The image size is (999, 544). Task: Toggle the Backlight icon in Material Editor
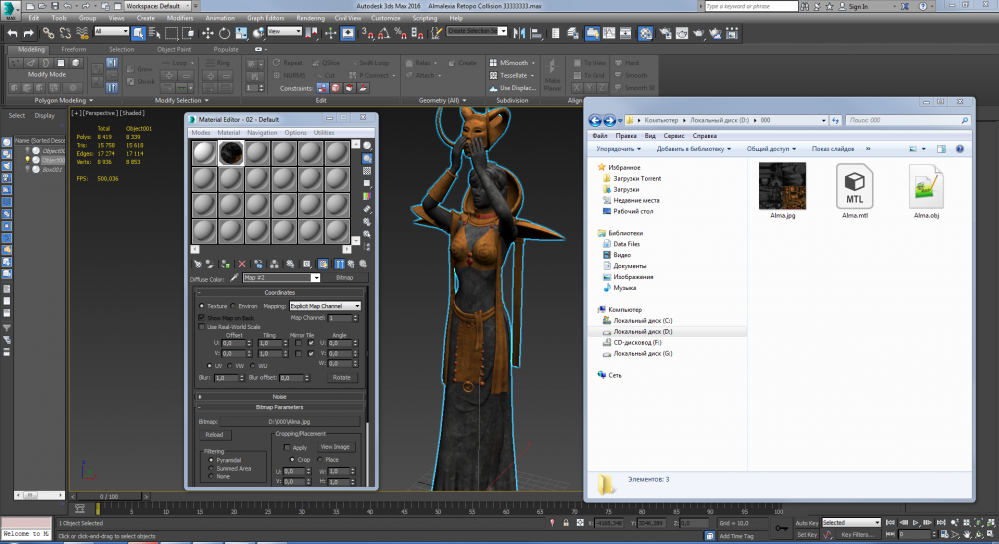click(x=368, y=159)
